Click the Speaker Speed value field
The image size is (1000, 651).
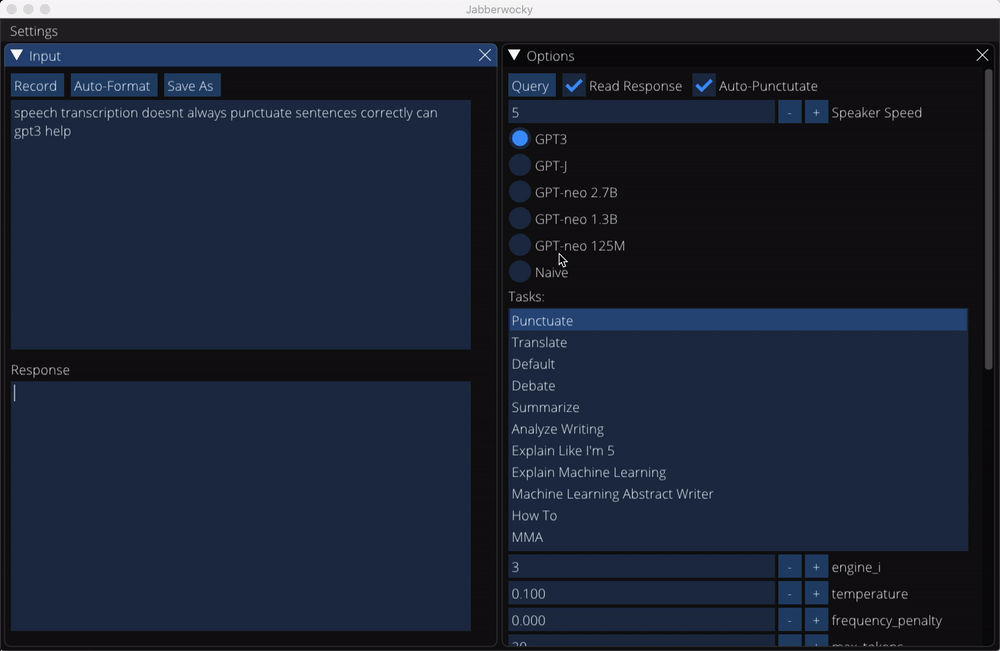pos(642,112)
